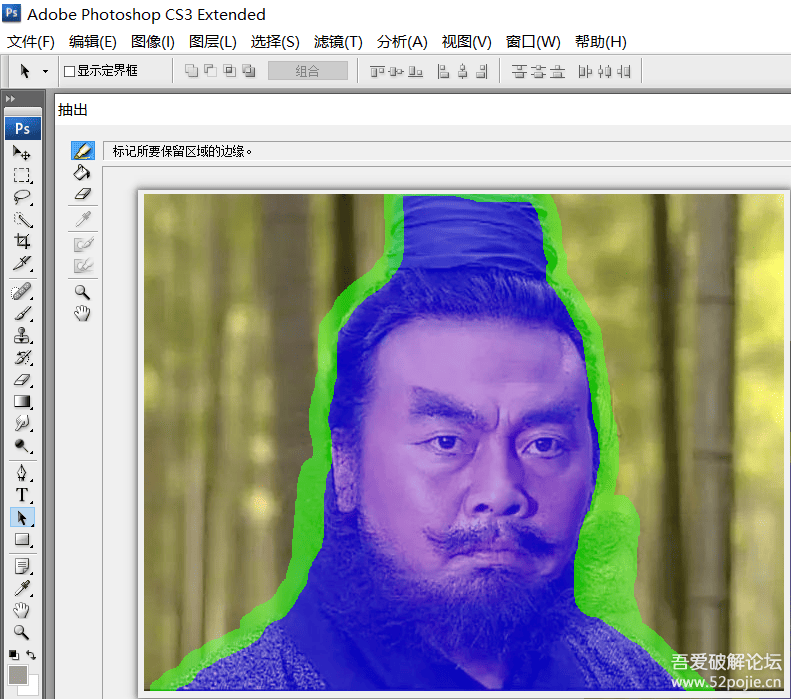This screenshot has height=699, width=791.
Task: Select the Move tool in main toolbox
Action: coord(22,152)
